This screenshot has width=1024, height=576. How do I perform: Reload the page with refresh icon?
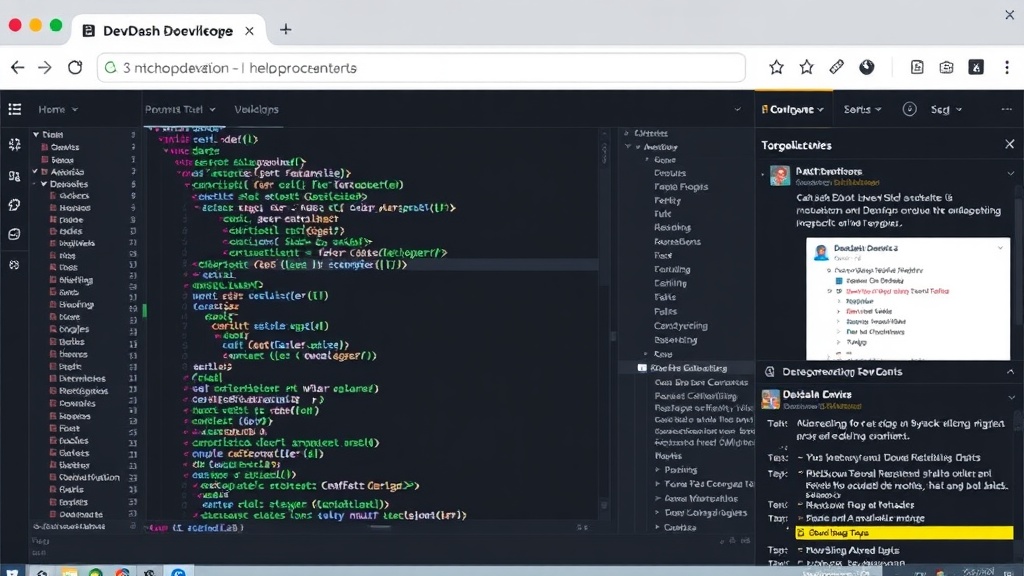click(x=75, y=67)
